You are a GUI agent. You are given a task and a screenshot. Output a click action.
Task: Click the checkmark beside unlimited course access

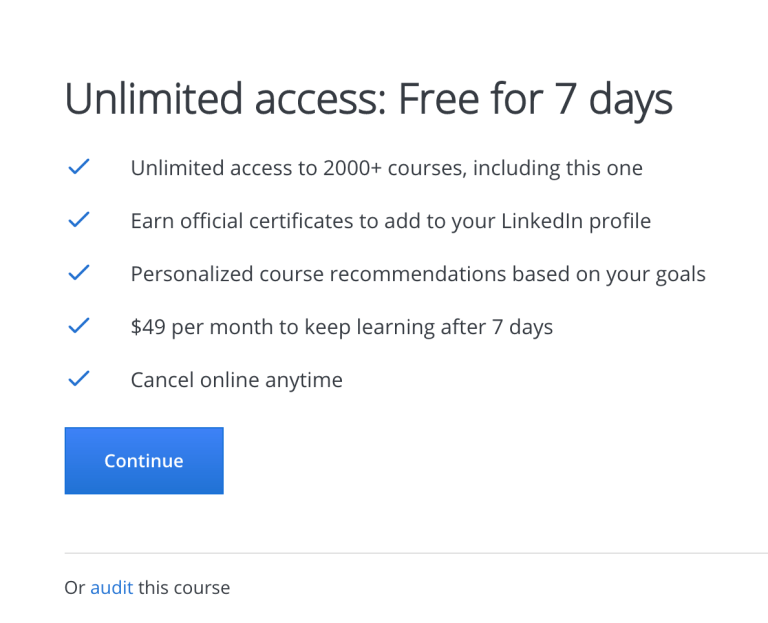pyautogui.click(x=79, y=167)
